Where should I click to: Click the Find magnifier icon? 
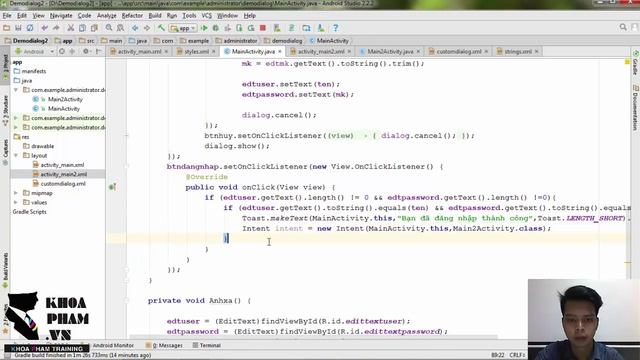[x=109, y=28]
